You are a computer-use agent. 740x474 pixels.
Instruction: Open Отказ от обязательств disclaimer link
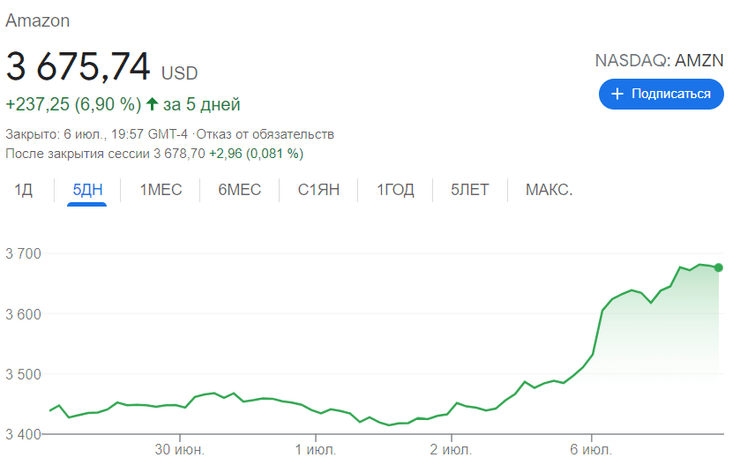[x=265, y=135]
